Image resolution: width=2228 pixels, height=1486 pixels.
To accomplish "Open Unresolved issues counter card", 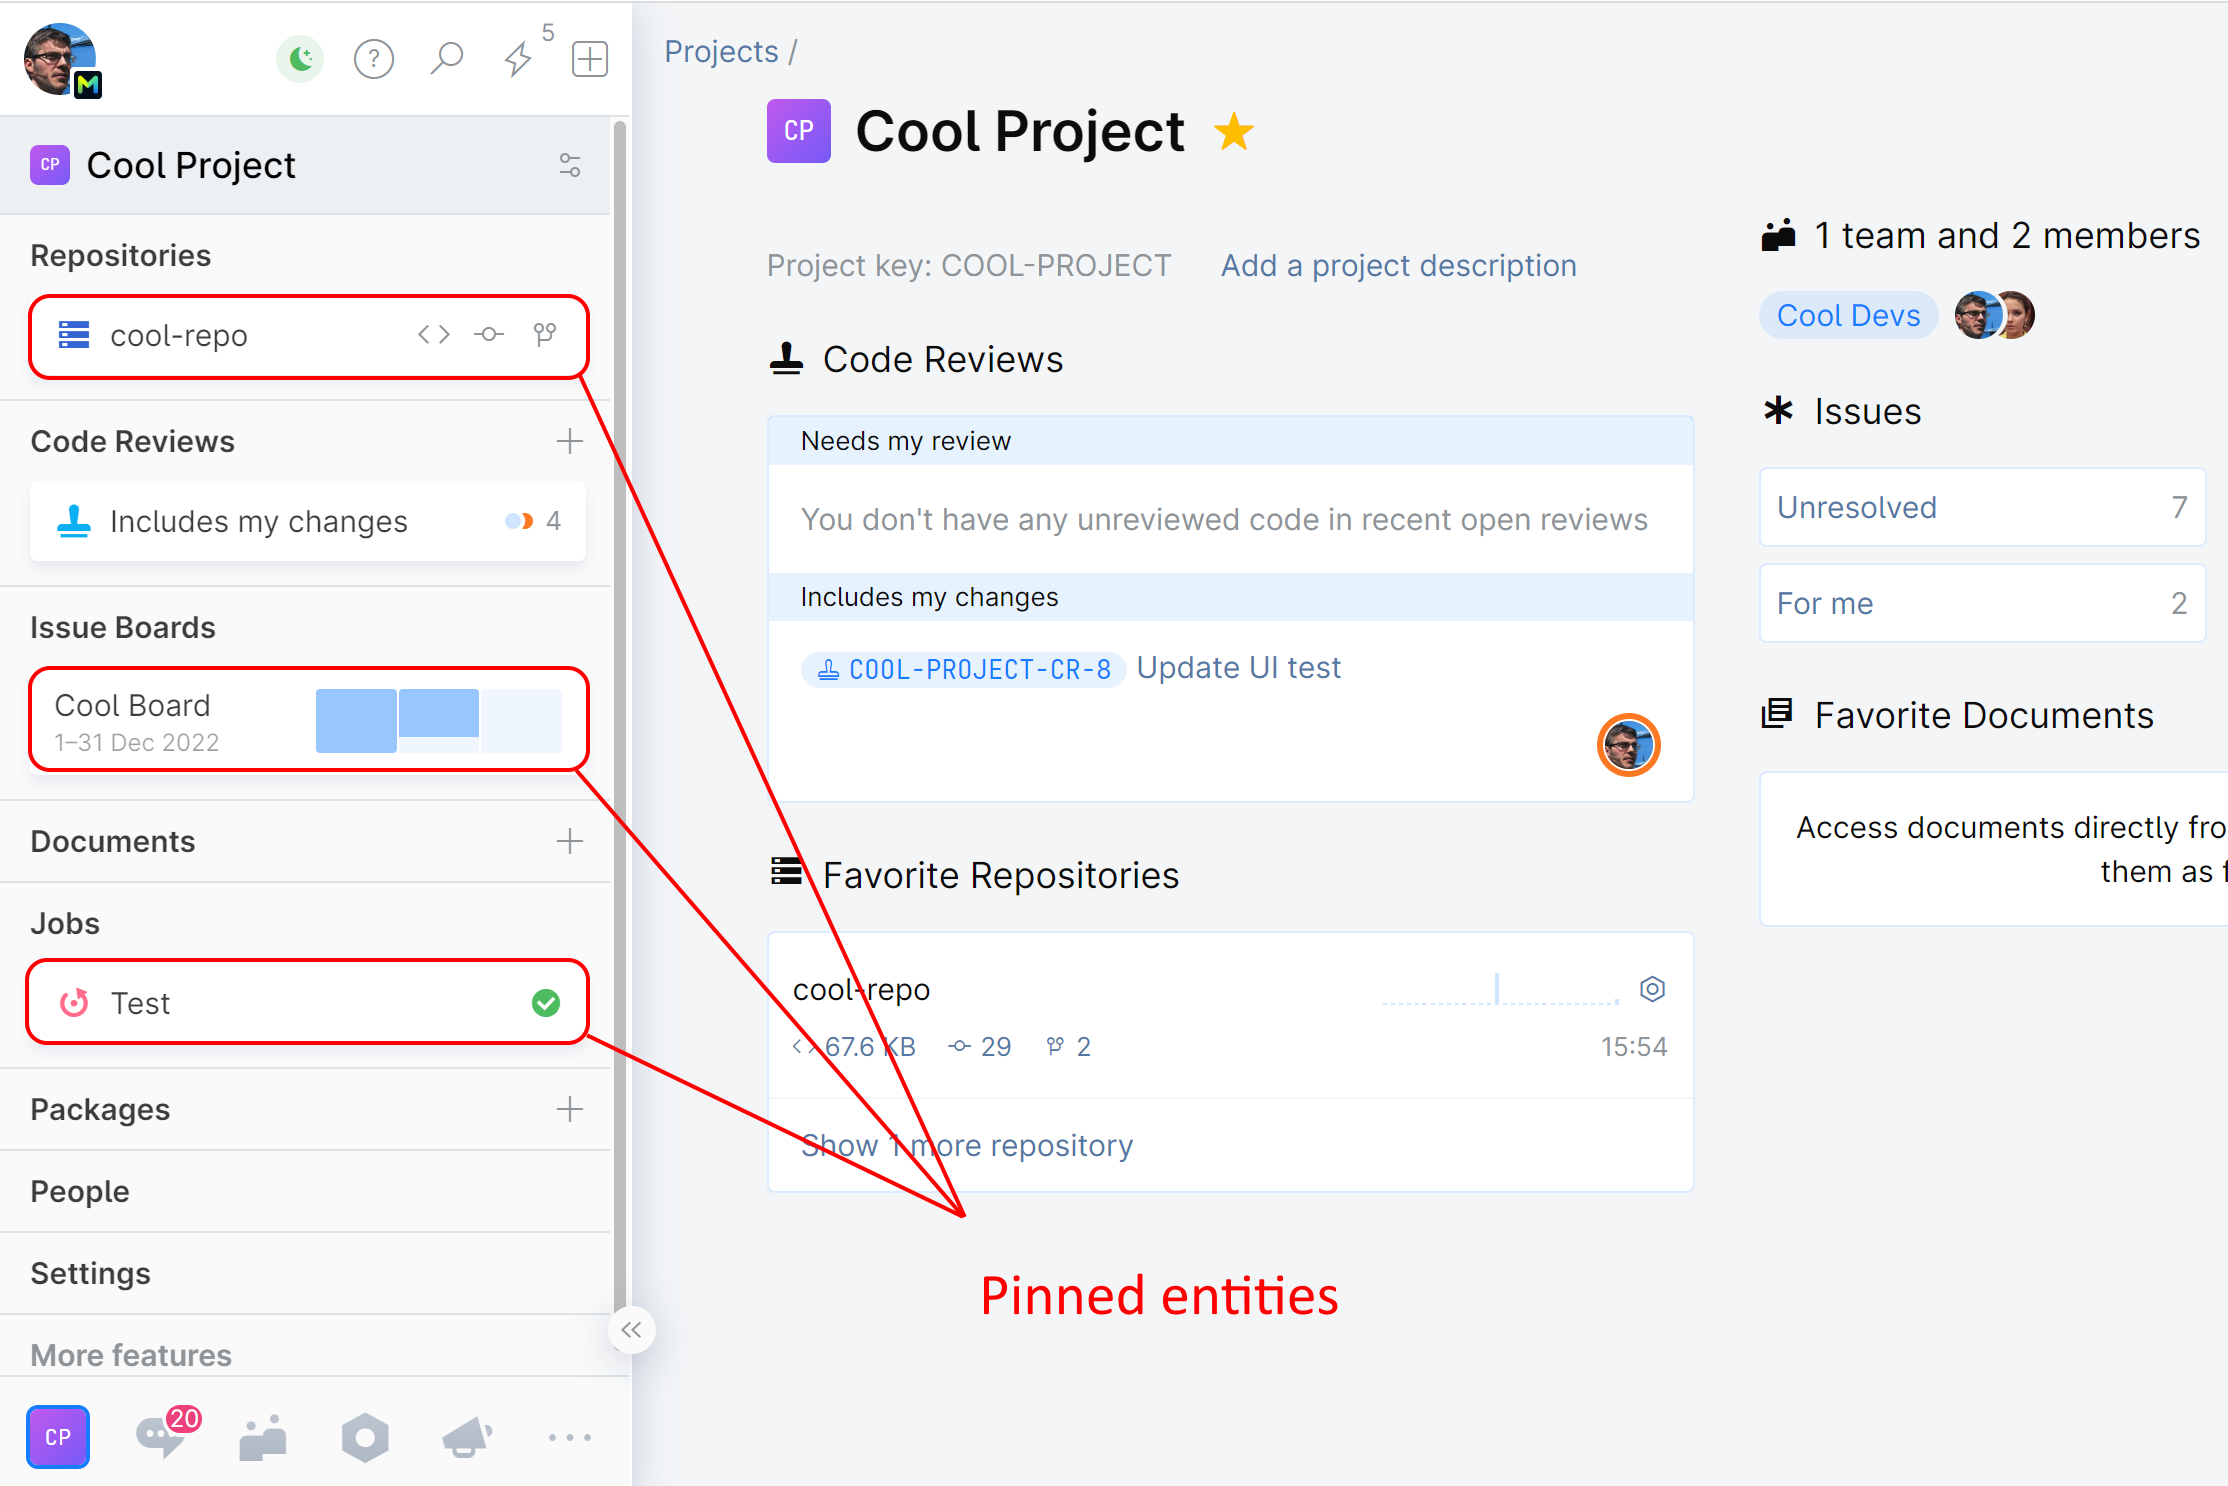I will pos(1981,507).
